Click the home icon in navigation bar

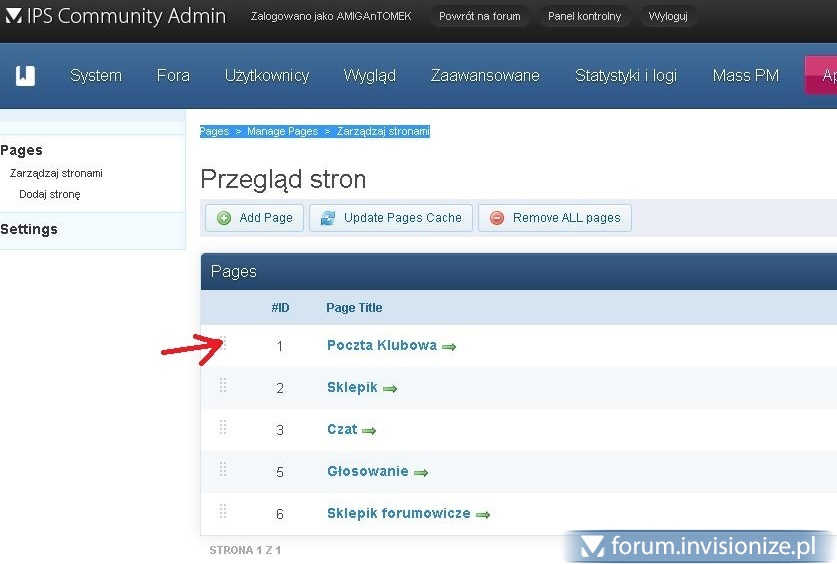pyautogui.click(x=25, y=76)
